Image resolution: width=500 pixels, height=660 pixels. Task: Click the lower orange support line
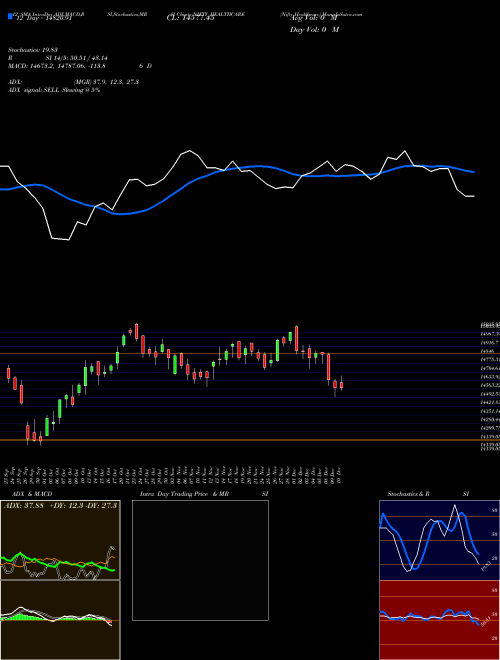coord(250,440)
